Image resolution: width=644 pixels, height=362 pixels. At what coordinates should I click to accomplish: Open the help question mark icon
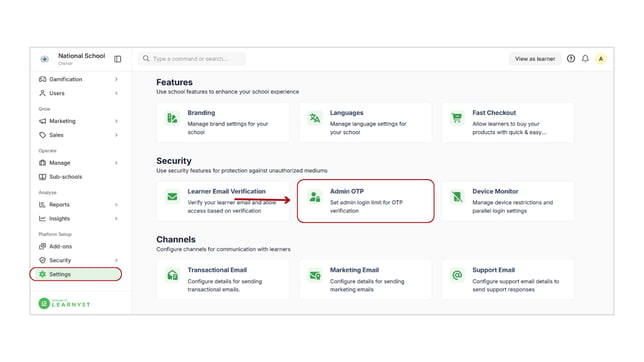[571, 59]
